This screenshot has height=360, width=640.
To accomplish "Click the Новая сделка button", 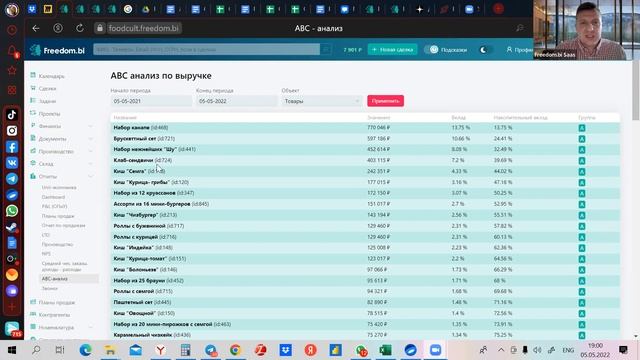I will tap(392, 49).
